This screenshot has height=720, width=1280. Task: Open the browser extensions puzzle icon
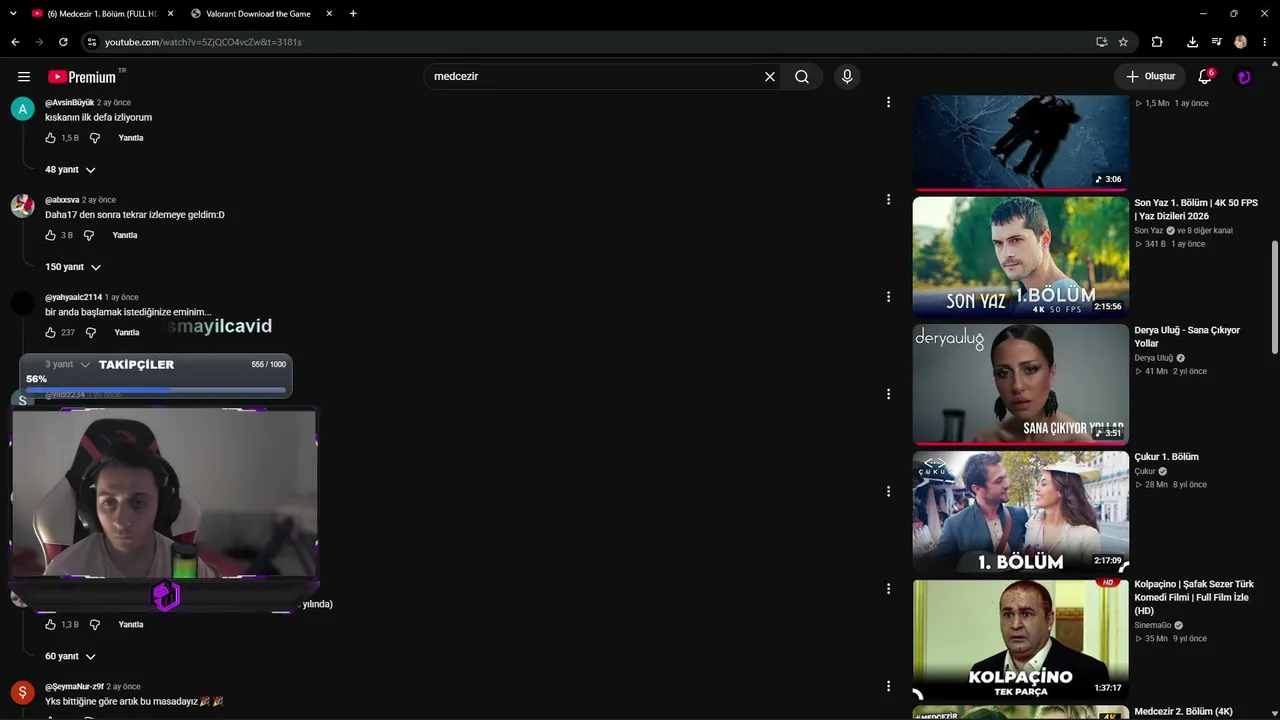pos(1157,42)
